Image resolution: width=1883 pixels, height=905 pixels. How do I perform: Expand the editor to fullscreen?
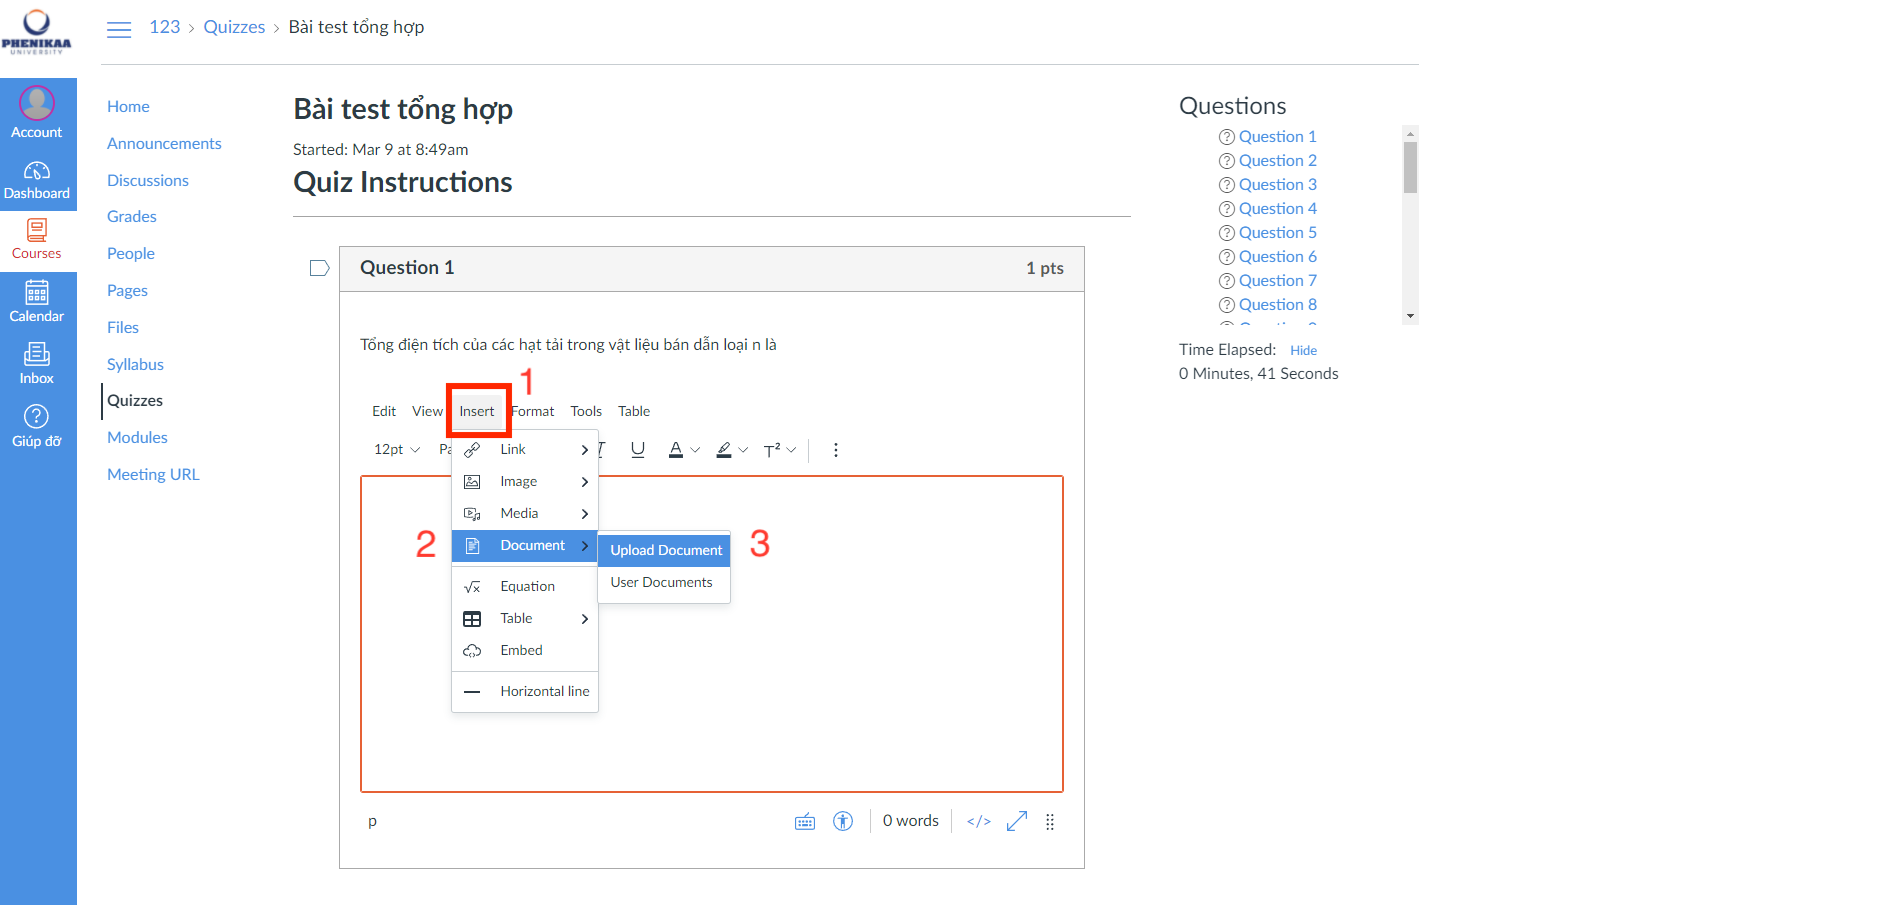click(x=1017, y=821)
